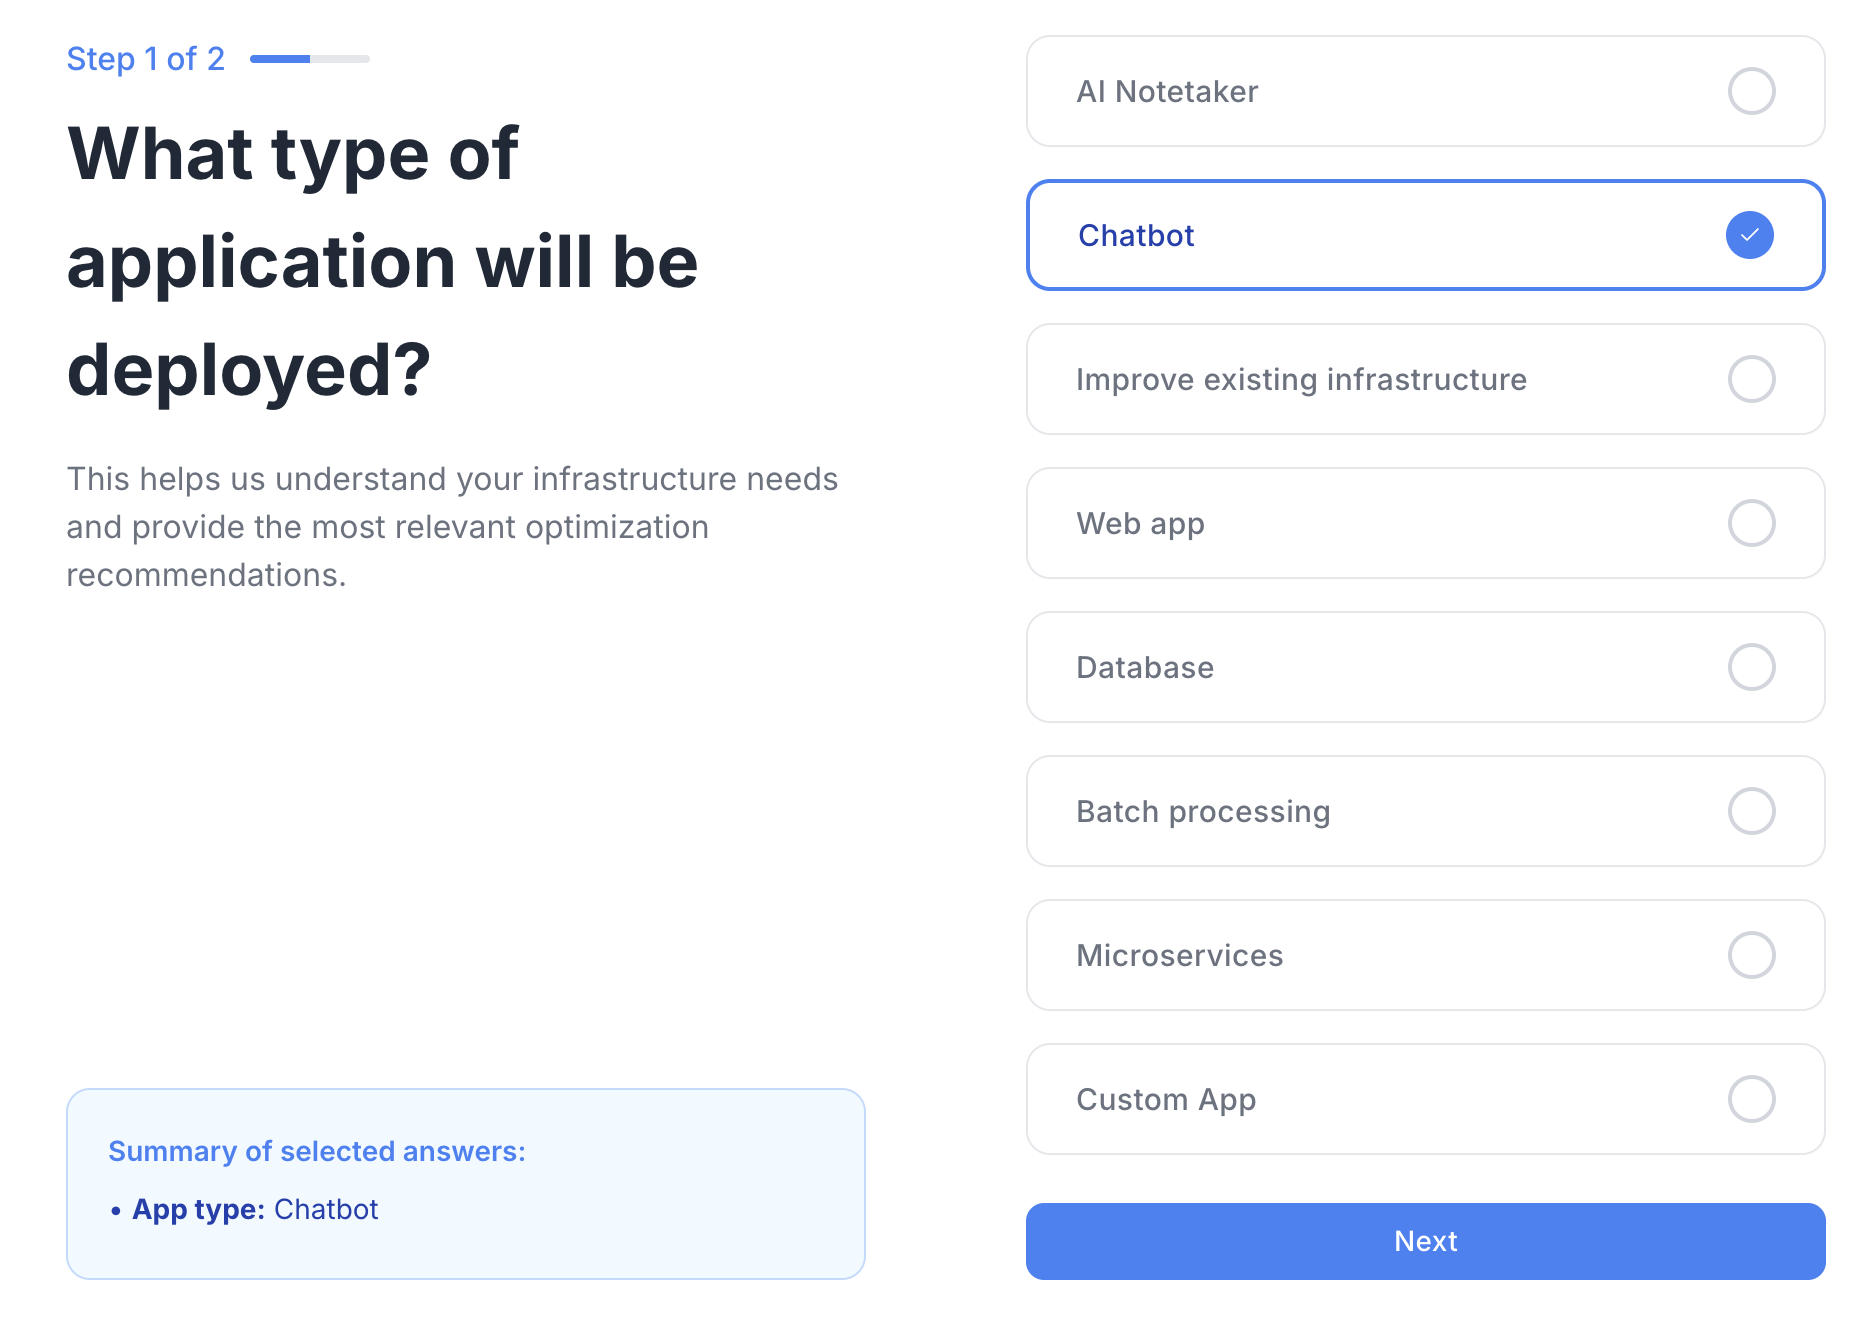Click the Database option label
The image size is (1876, 1318).
click(x=1145, y=668)
